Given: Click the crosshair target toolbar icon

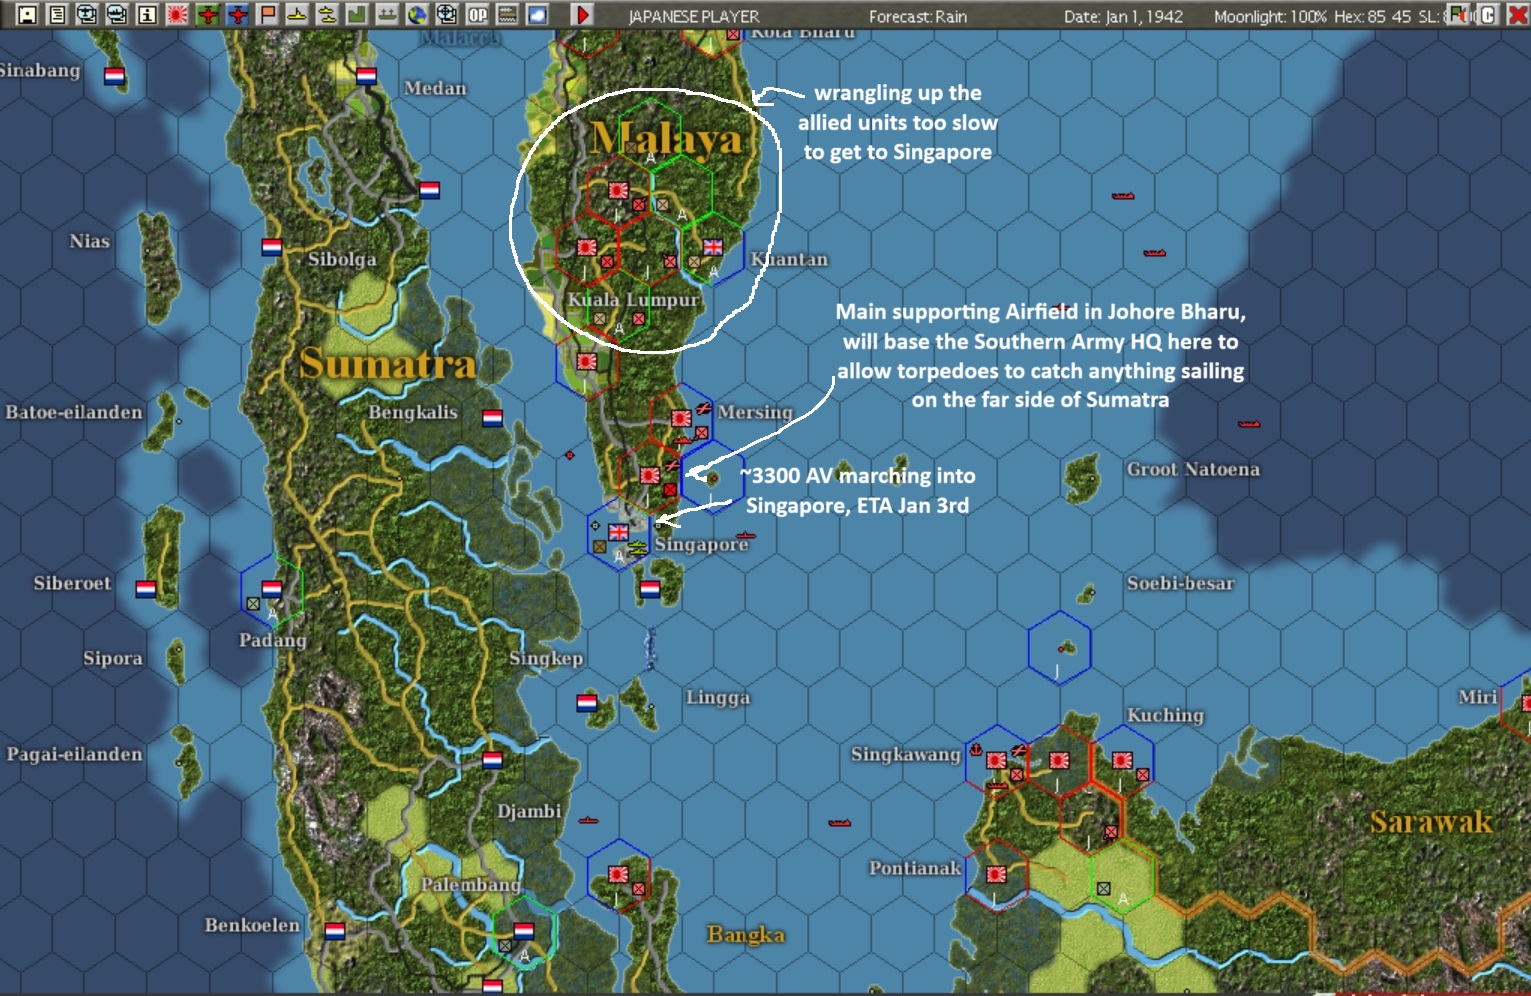Looking at the screenshot, I should tap(447, 14).
